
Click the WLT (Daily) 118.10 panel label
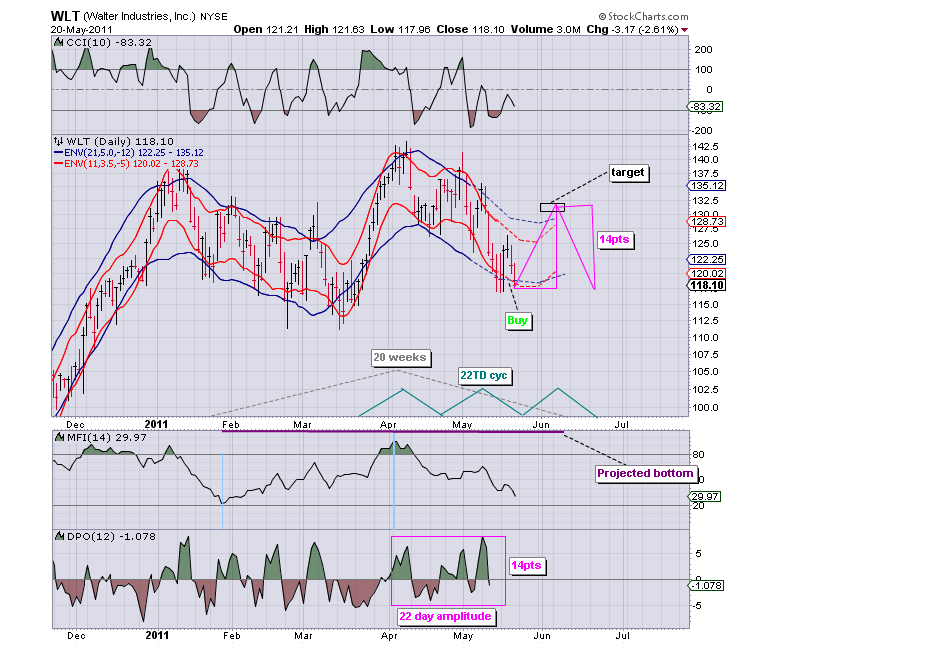pyautogui.click(x=120, y=142)
